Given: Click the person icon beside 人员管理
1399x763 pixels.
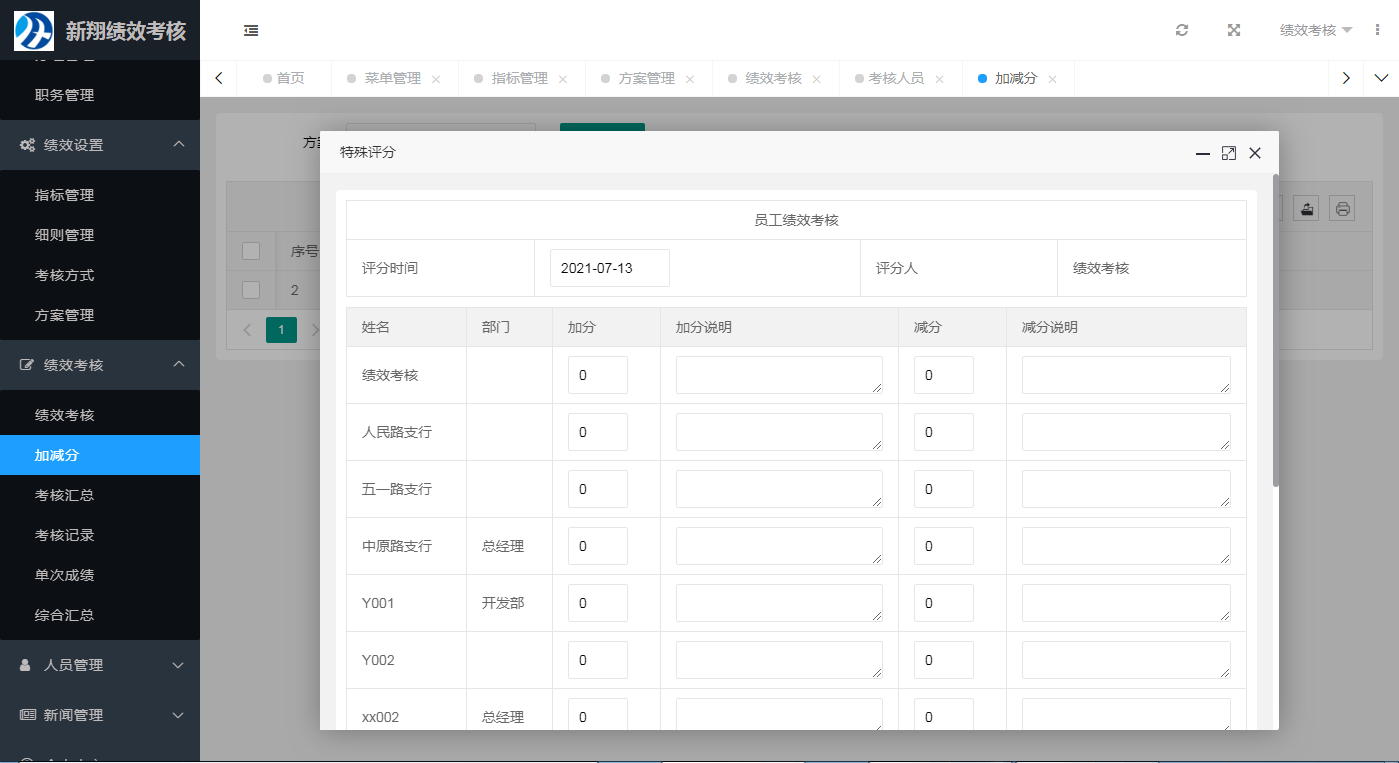Looking at the screenshot, I should 26,665.
